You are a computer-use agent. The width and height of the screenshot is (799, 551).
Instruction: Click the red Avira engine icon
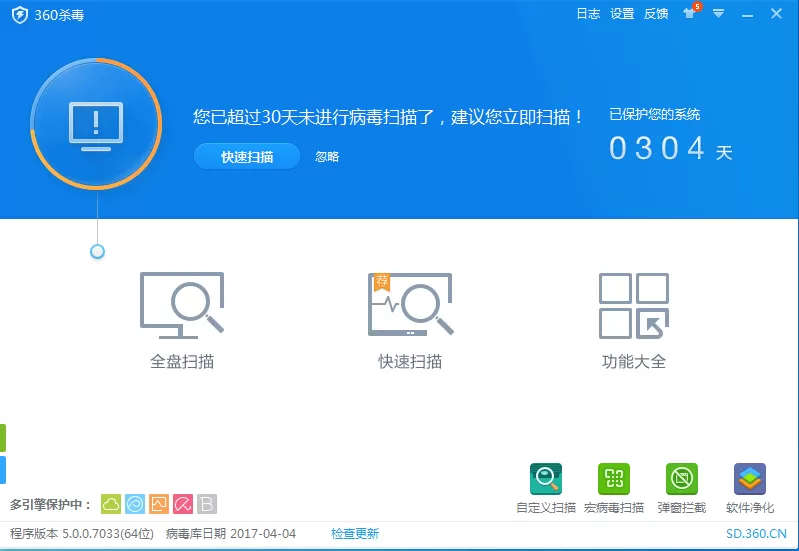pyautogui.click(x=183, y=504)
